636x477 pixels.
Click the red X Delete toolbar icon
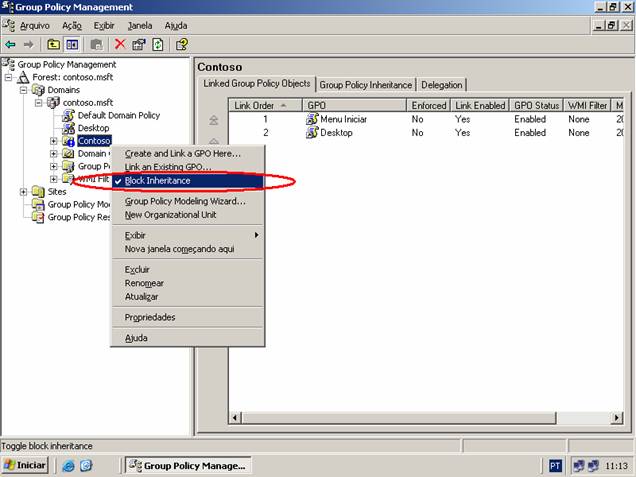pos(120,44)
